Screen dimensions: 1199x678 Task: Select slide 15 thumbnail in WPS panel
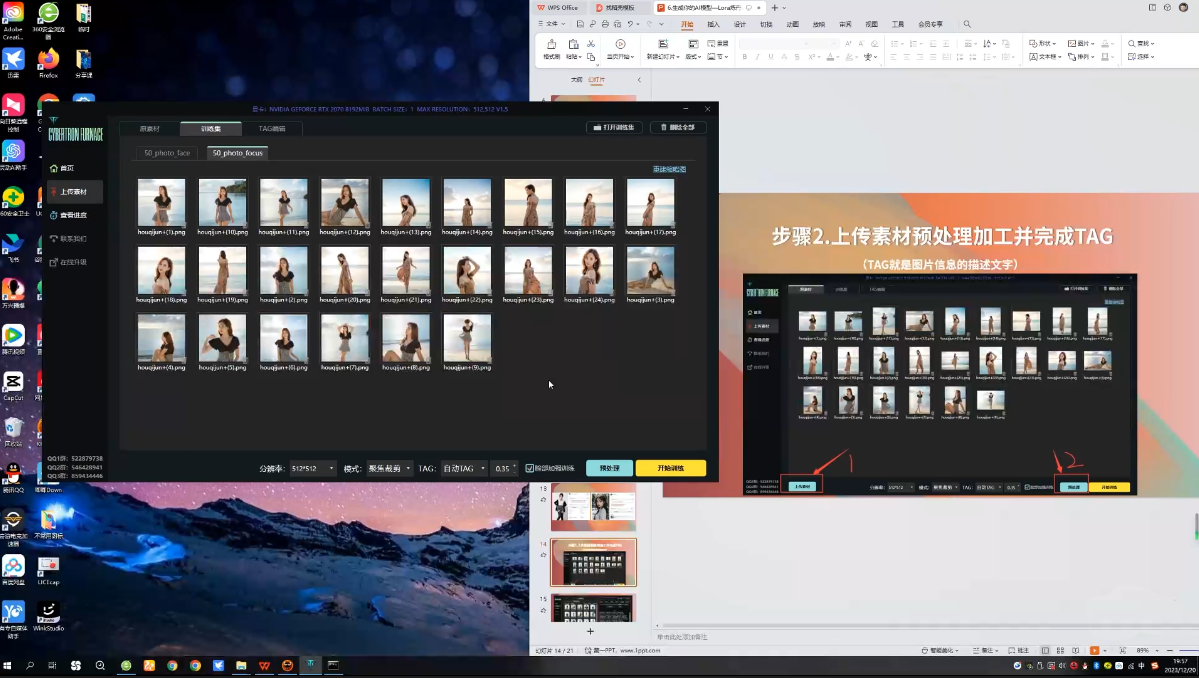[x=593, y=608]
